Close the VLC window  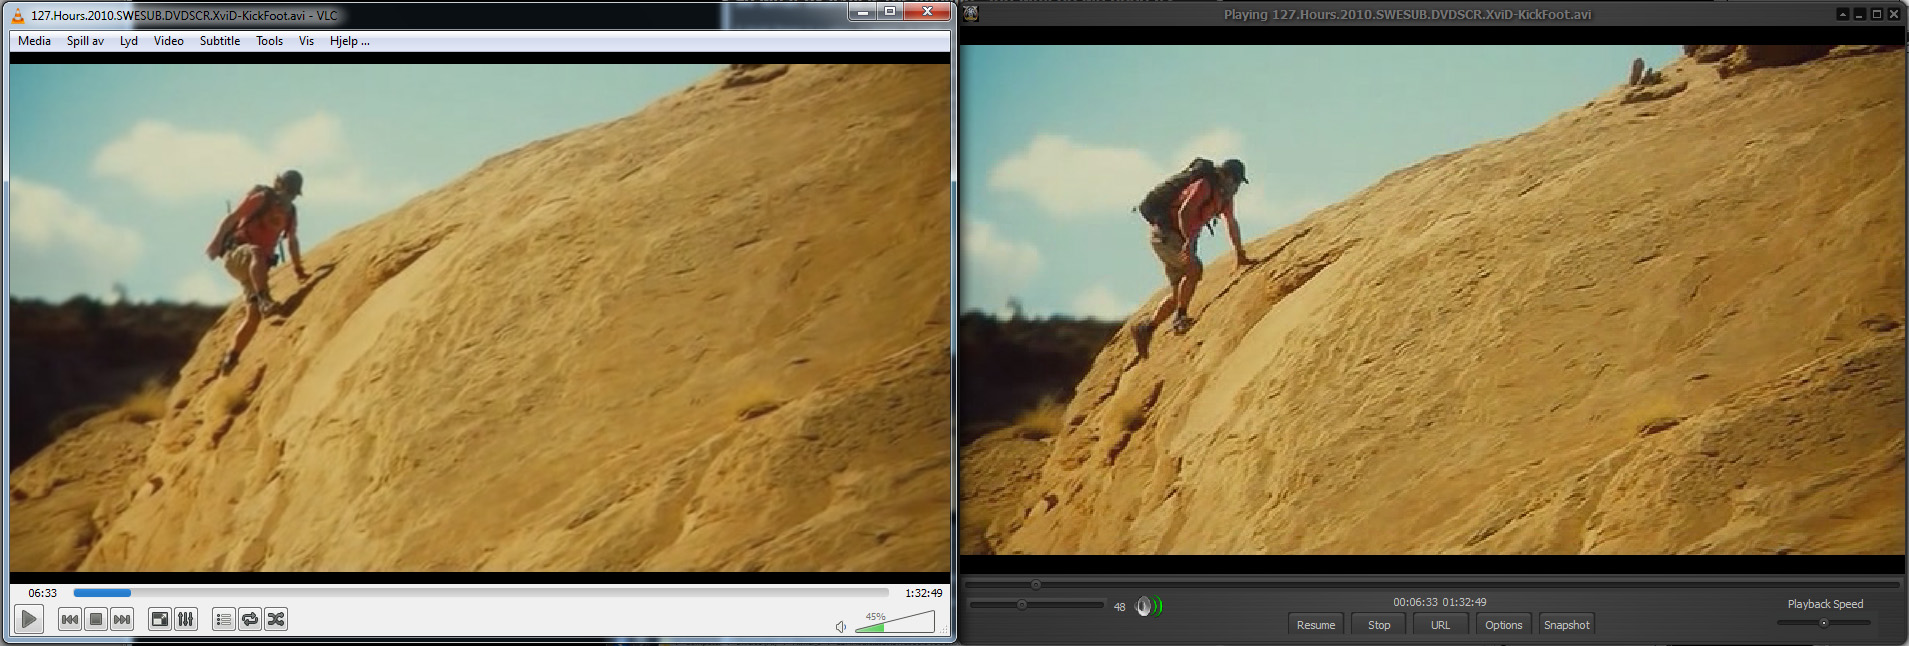click(928, 11)
